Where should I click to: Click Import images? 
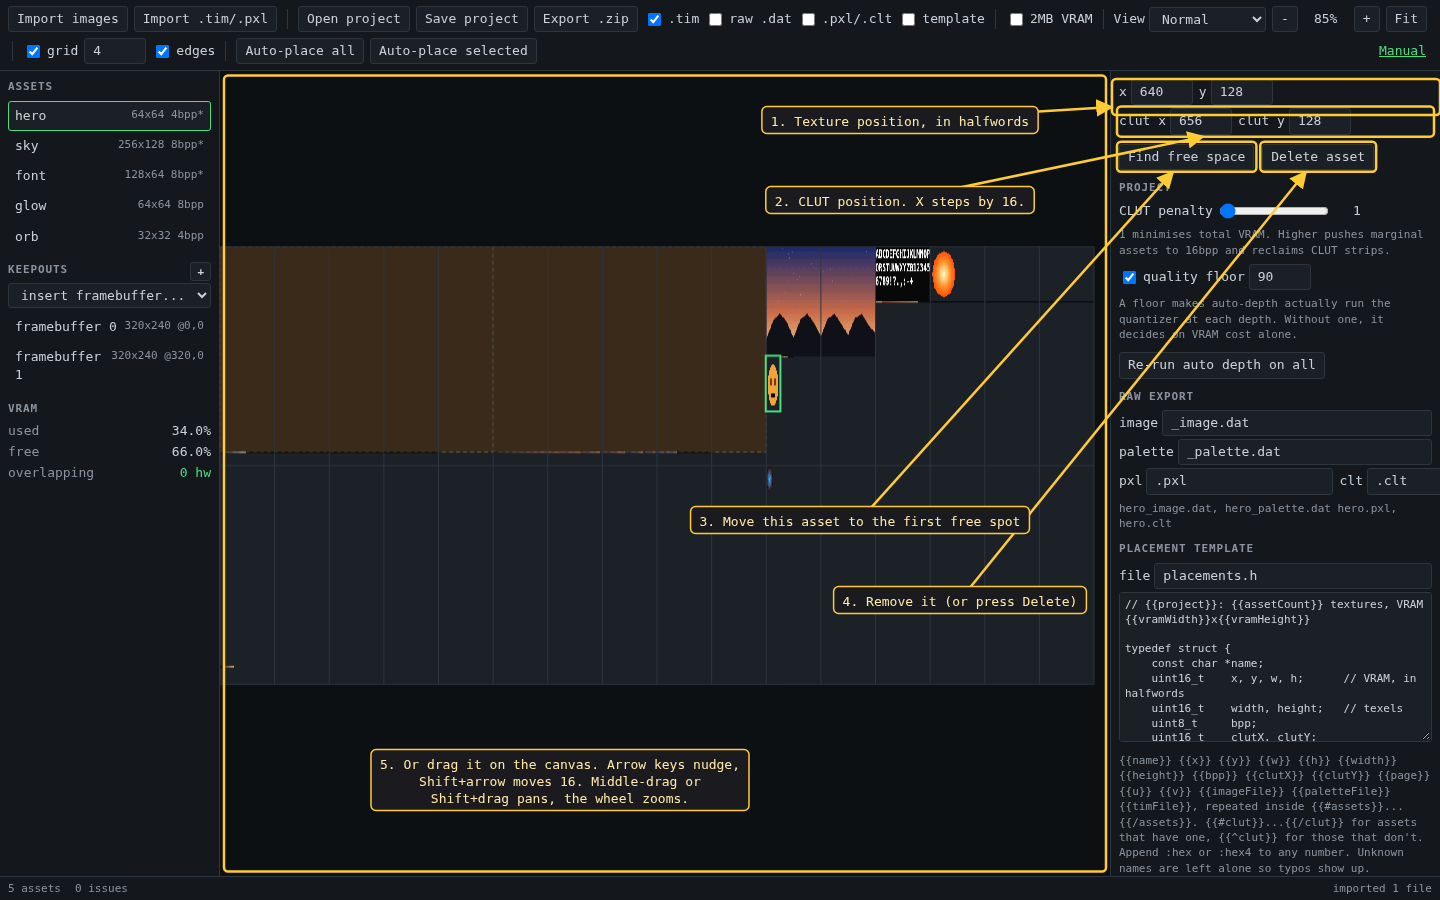(68, 19)
